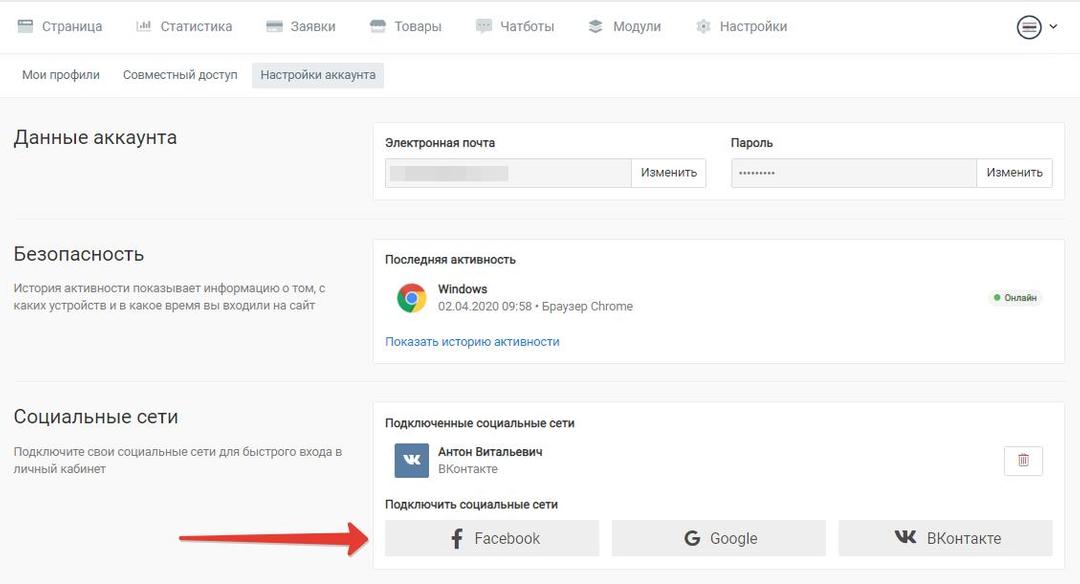Click the VK logo of Антон Витальевич
The width and height of the screenshot is (1080, 584).
coord(411,460)
